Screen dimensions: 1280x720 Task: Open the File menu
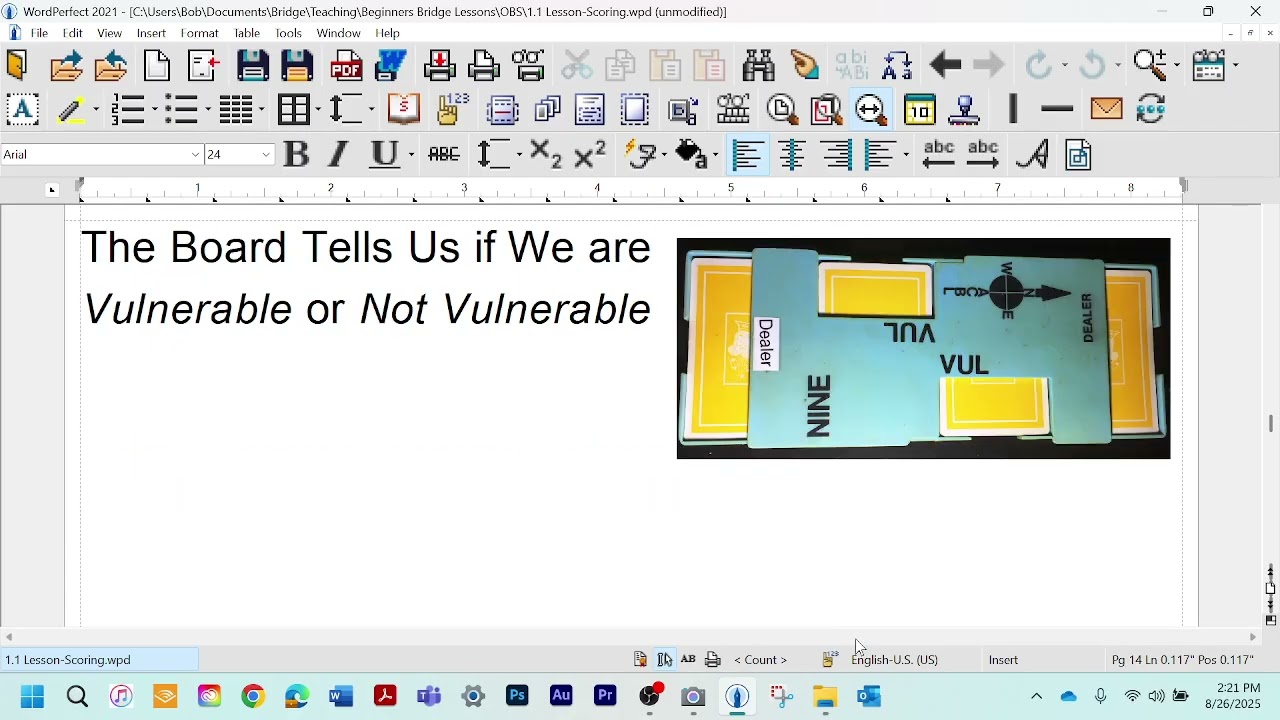tap(39, 33)
